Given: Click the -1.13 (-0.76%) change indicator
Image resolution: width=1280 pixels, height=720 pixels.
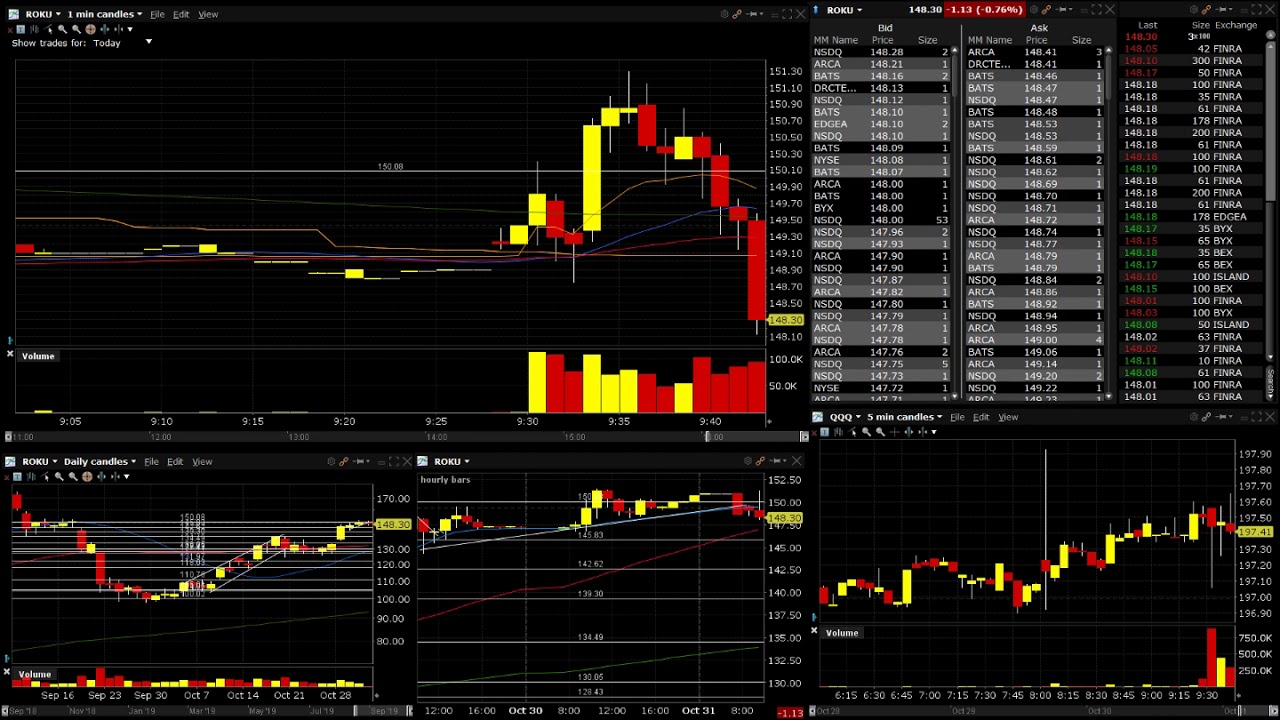Looking at the screenshot, I should (986, 10).
